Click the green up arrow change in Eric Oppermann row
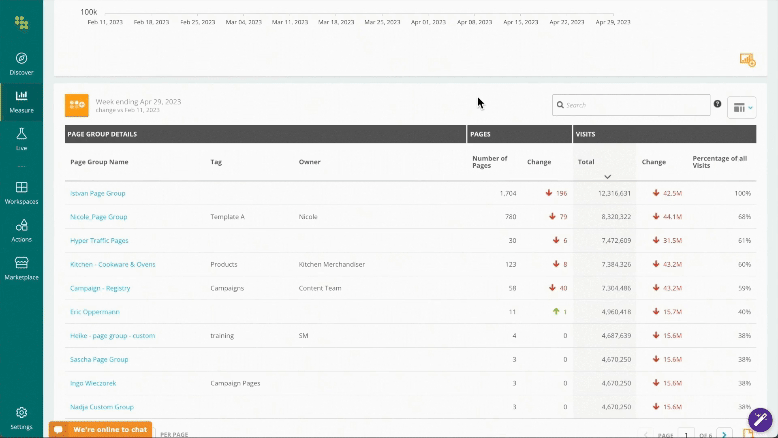The image size is (778, 438). (556, 312)
